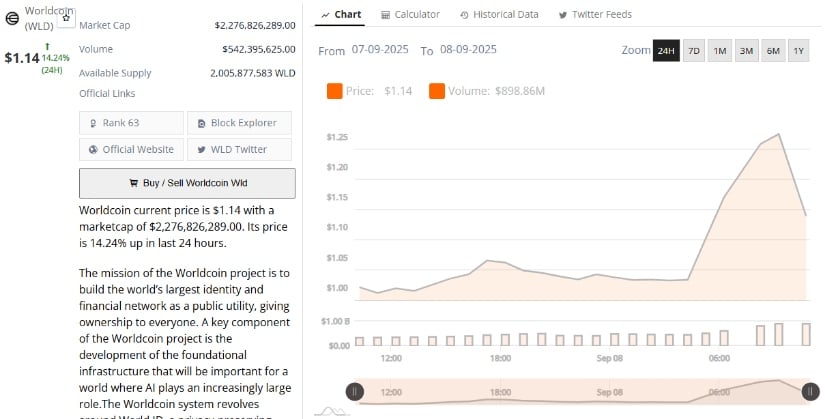Viewport: 825px width, 419px height.
Task: Click the Official Links label
Action: click(x=107, y=94)
